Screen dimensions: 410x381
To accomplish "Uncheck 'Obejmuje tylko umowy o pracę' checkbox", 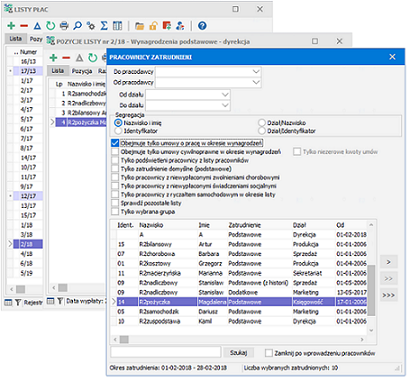I will [115, 143].
